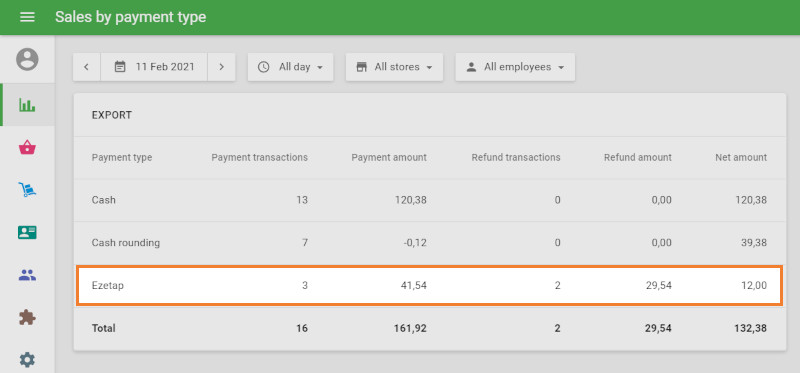
Task: Open the Reports bar chart icon
Action: (x=27, y=105)
